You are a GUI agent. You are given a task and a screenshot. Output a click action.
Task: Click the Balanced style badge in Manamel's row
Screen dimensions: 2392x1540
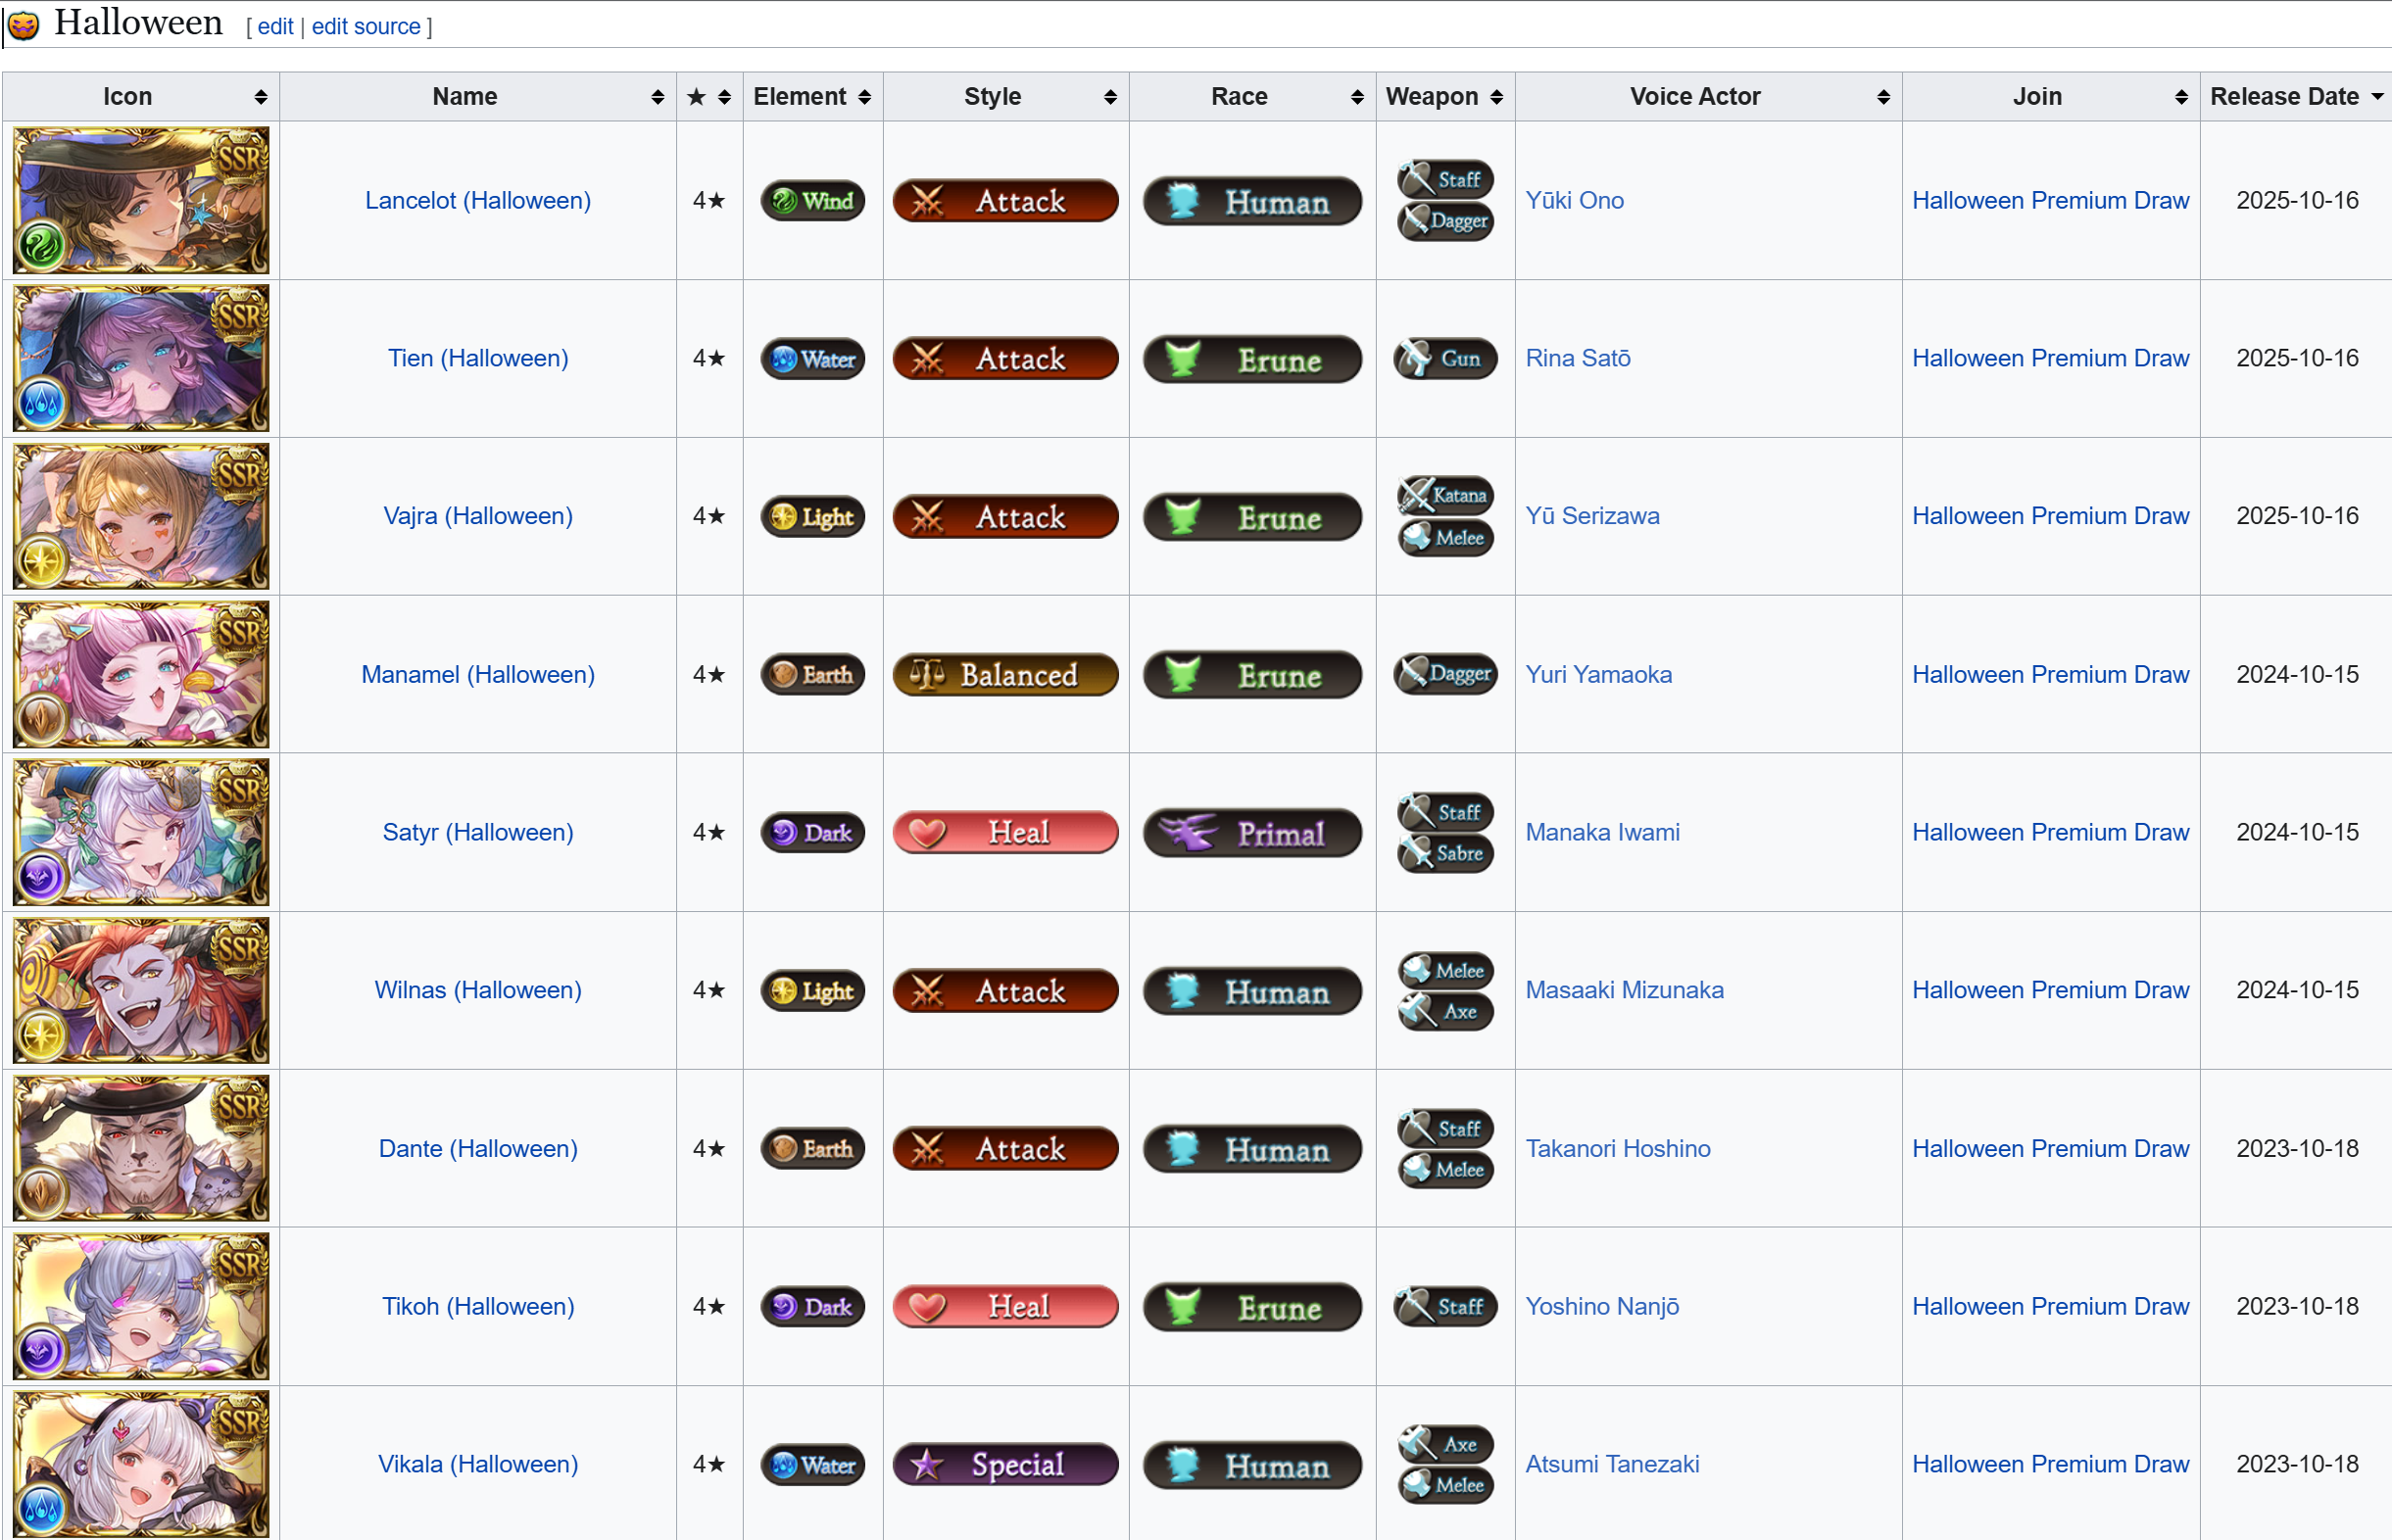pyautogui.click(x=1005, y=675)
